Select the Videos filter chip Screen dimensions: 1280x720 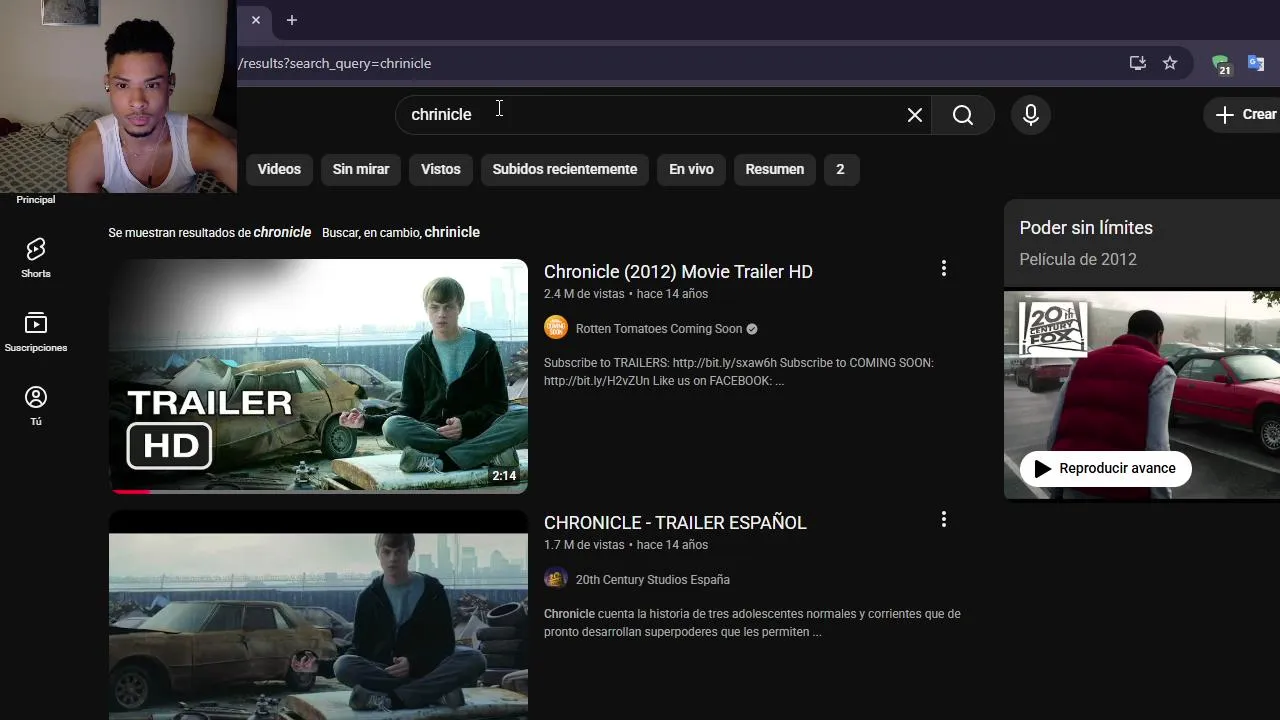pyautogui.click(x=279, y=169)
